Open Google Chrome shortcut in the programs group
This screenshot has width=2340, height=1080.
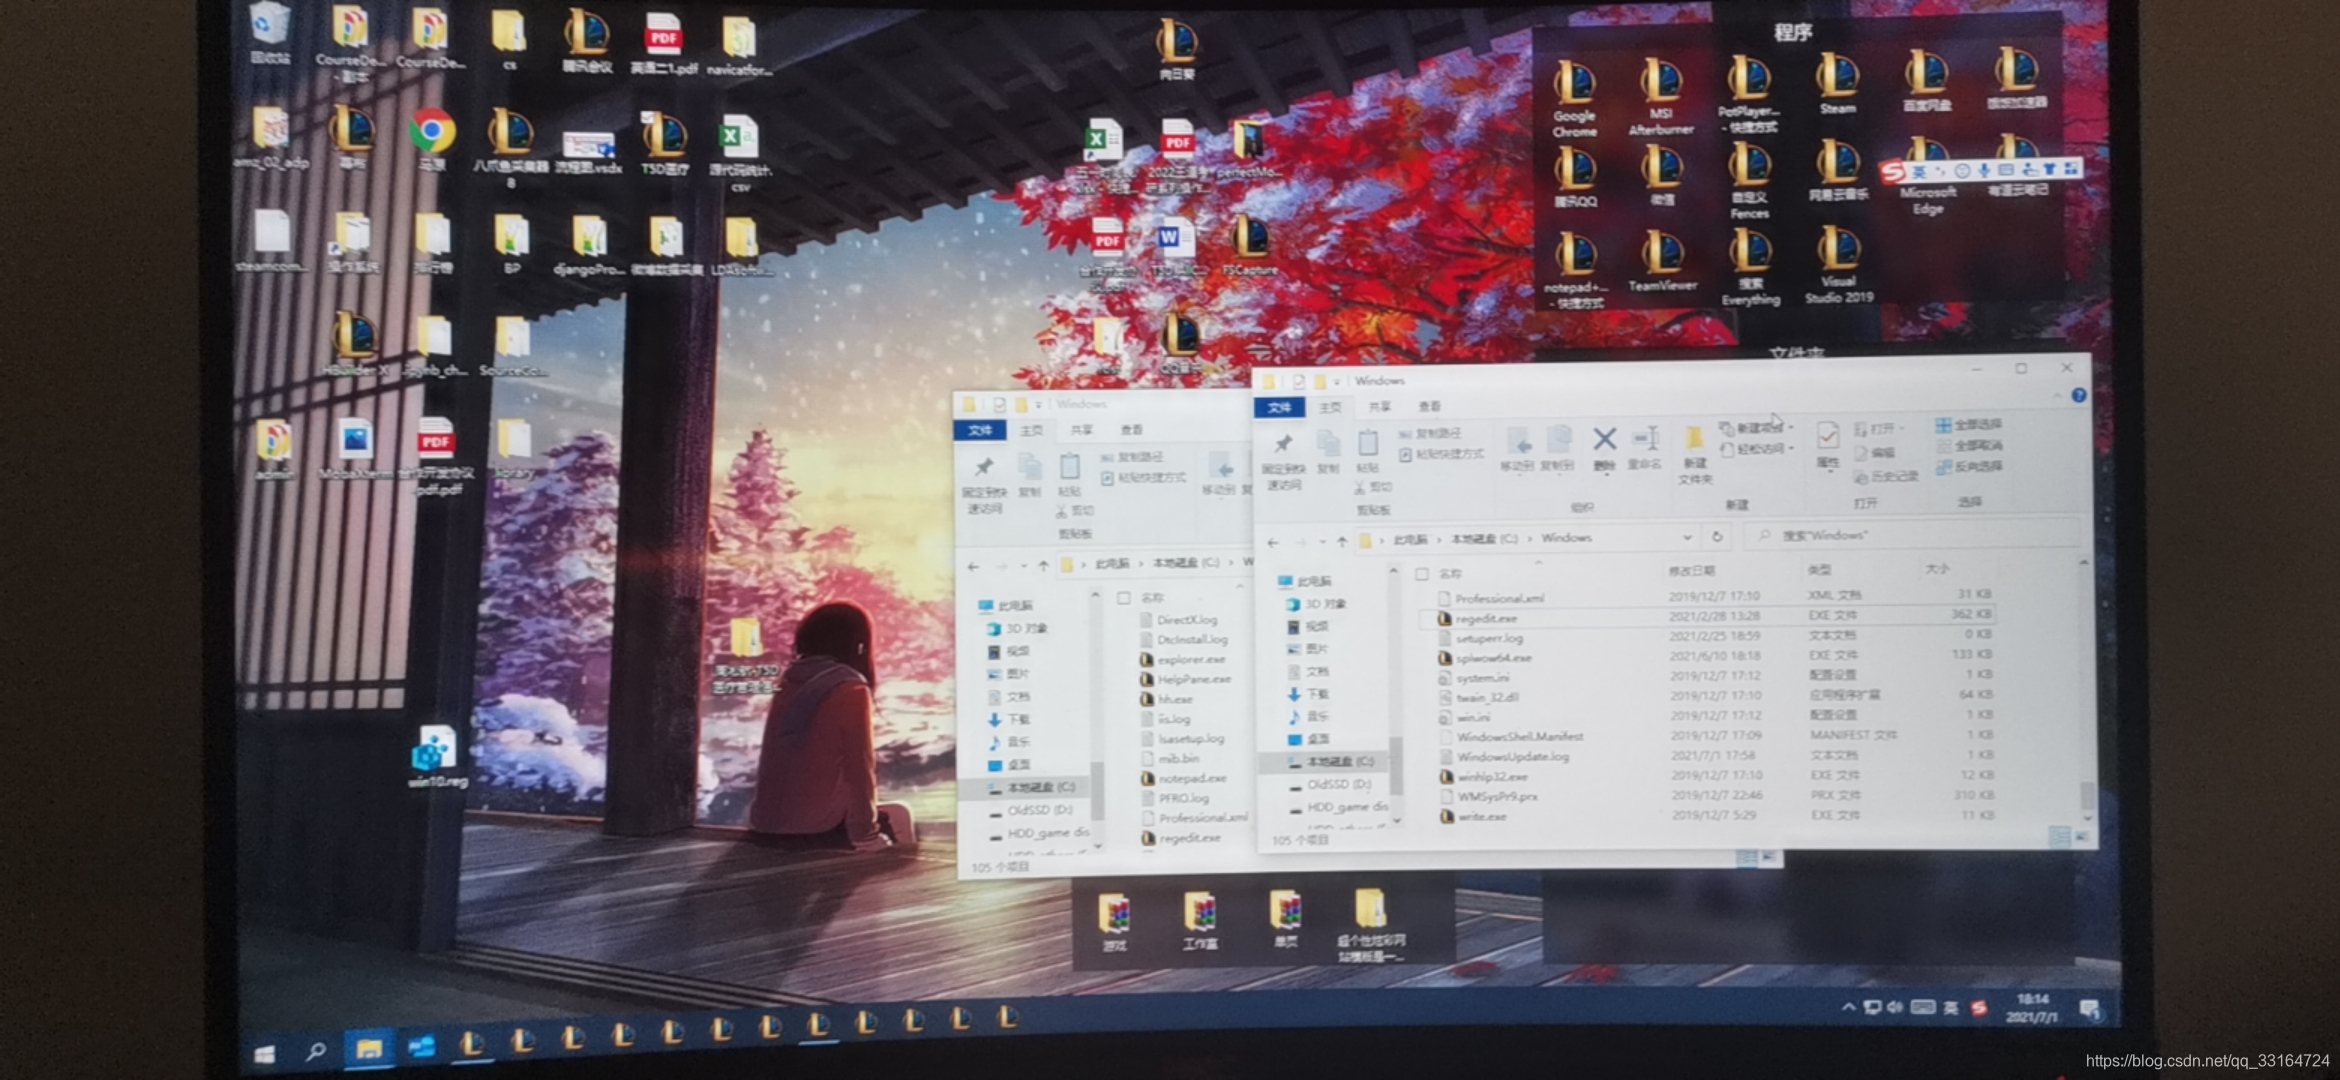(x=1574, y=97)
